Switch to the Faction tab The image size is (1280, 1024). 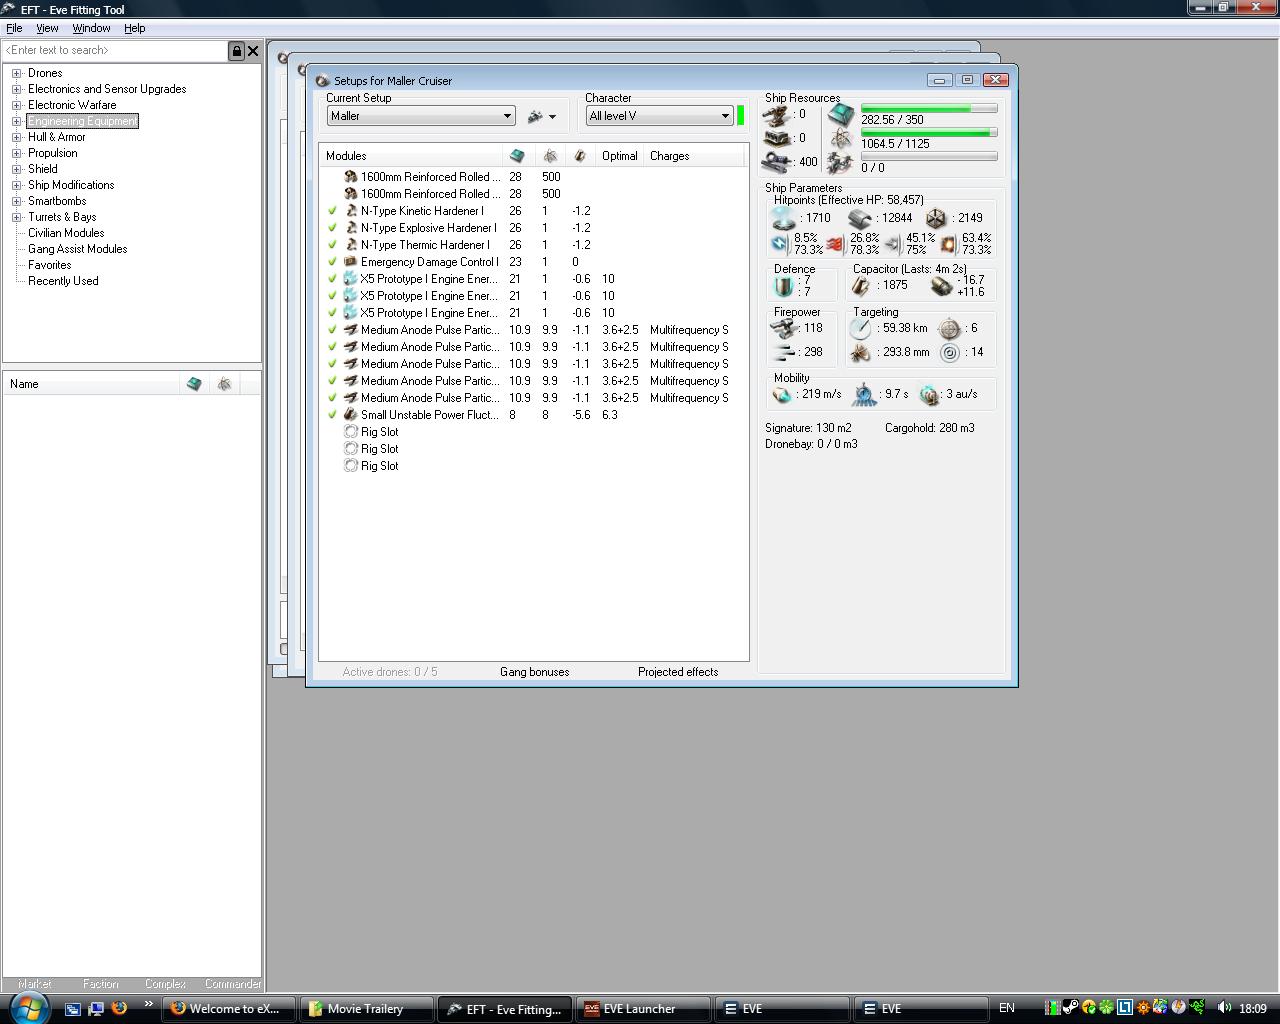click(x=100, y=984)
